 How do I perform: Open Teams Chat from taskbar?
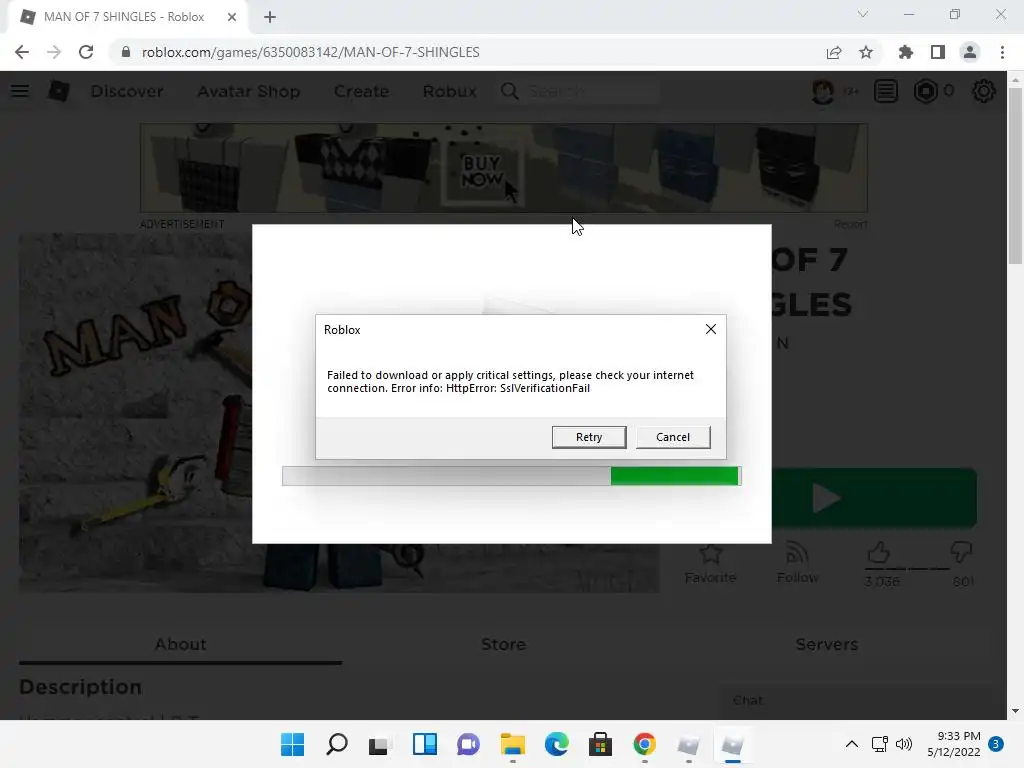pyautogui.click(x=468, y=744)
